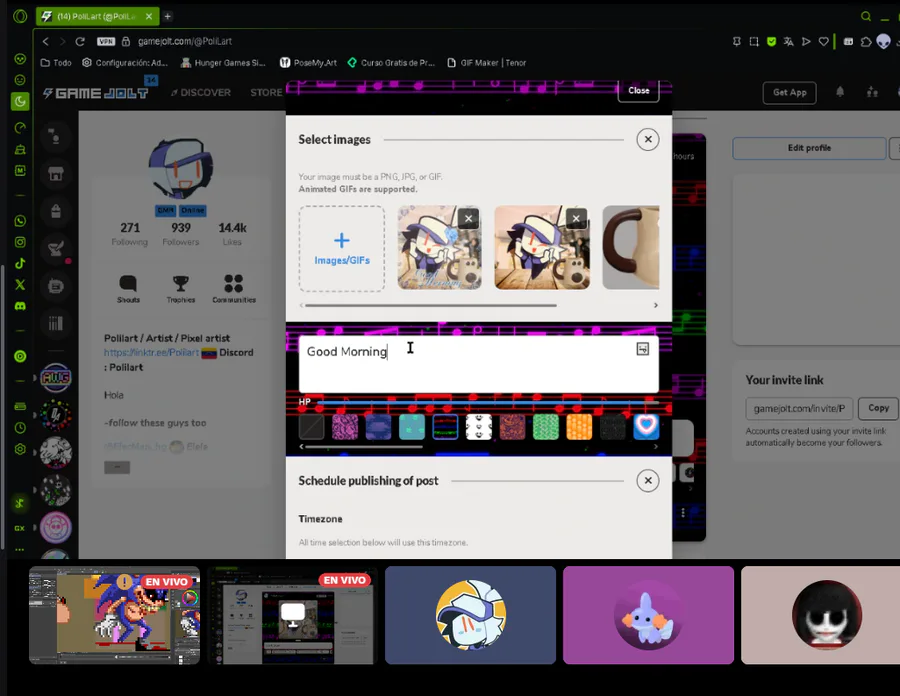Open the browser search icon

pyautogui.click(x=866, y=16)
